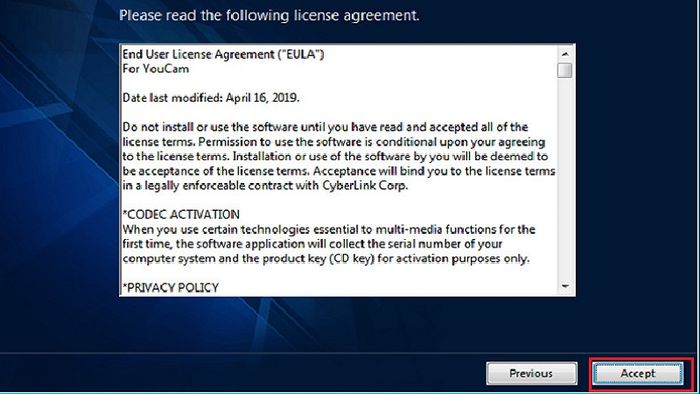Click the Accept button
700x394 pixels.
pos(638,373)
